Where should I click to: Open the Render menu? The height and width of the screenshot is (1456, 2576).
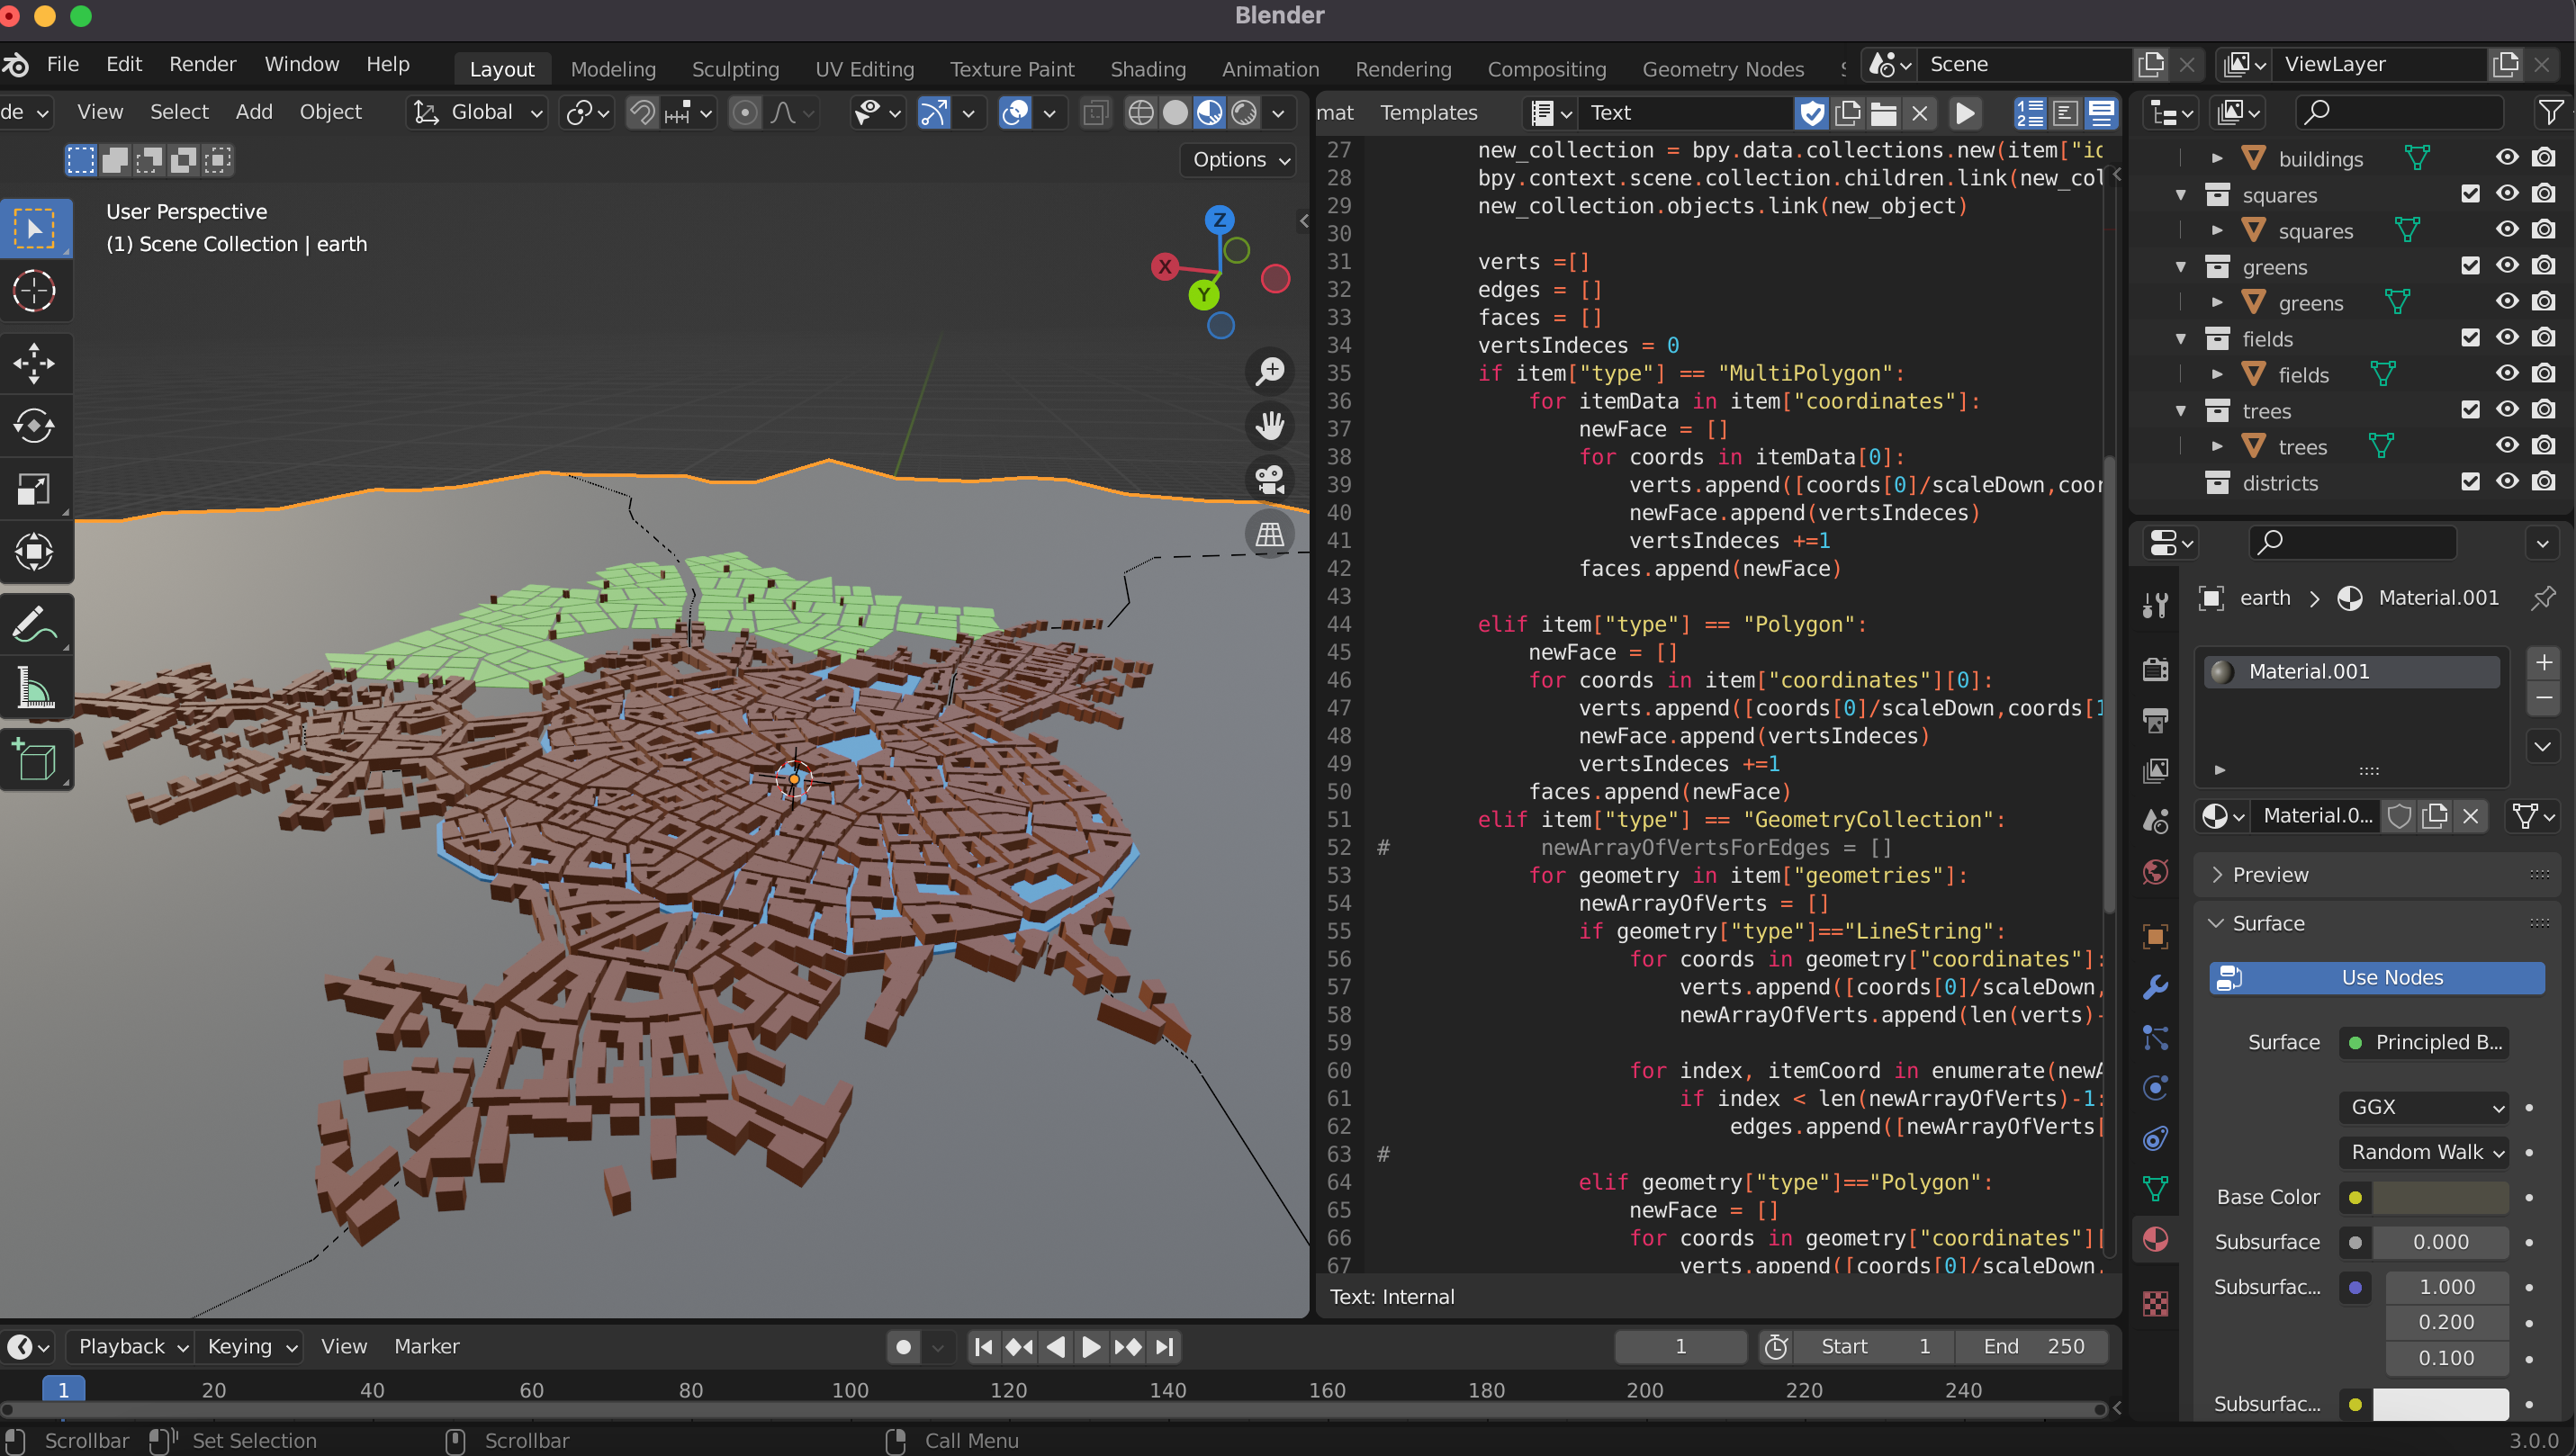[x=202, y=64]
